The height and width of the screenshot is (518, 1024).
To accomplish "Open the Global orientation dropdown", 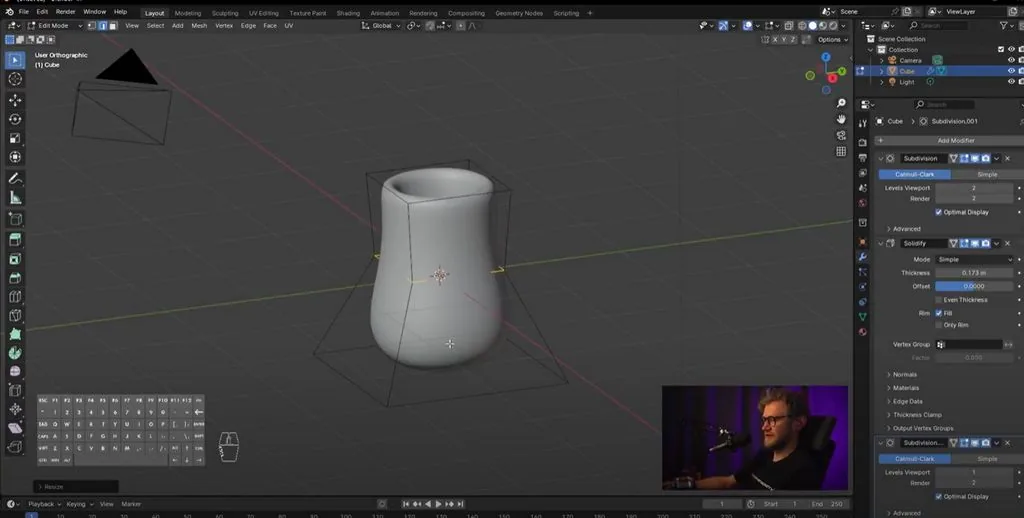I will click(x=381, y=25).
